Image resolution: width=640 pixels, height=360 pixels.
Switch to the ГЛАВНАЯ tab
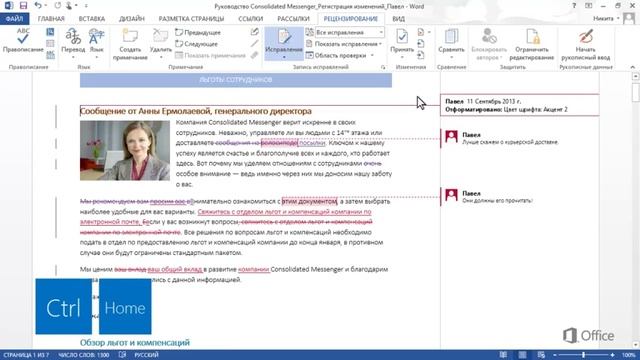[51, 19]
